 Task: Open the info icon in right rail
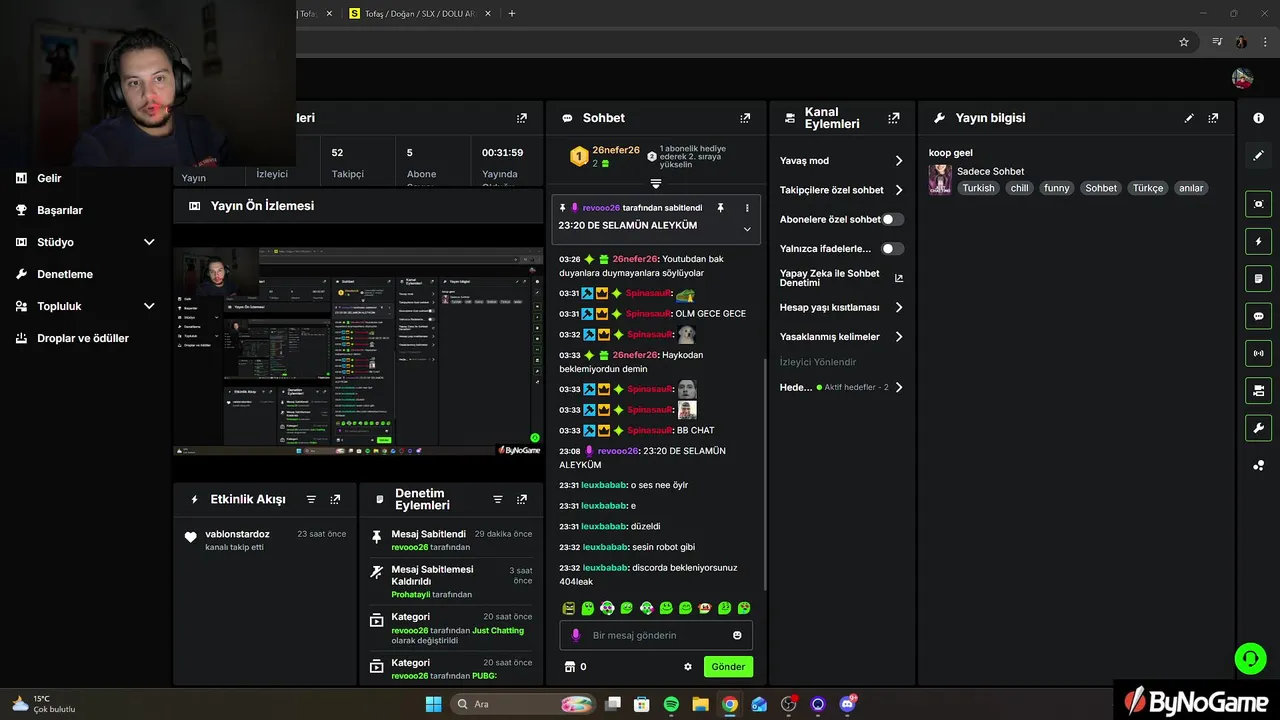[1258, 118]
